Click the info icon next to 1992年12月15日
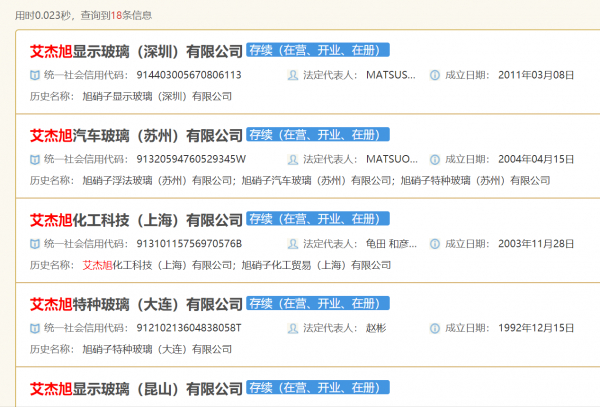600x407 pixels. pos(435,328)
